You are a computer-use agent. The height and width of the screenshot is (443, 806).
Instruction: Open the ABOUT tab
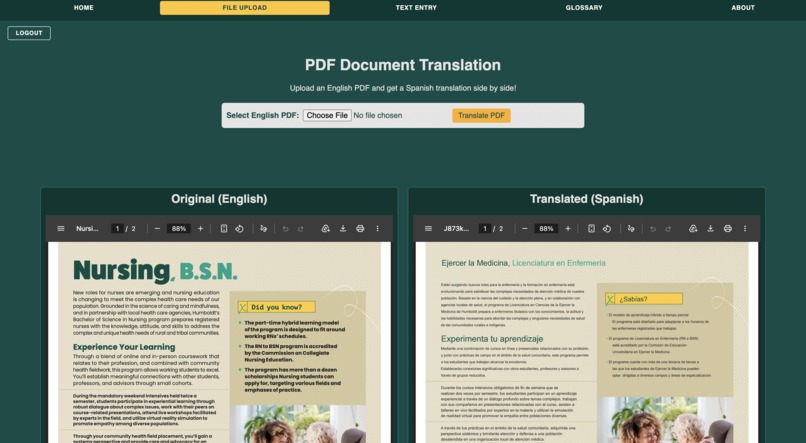click(743, 8)
